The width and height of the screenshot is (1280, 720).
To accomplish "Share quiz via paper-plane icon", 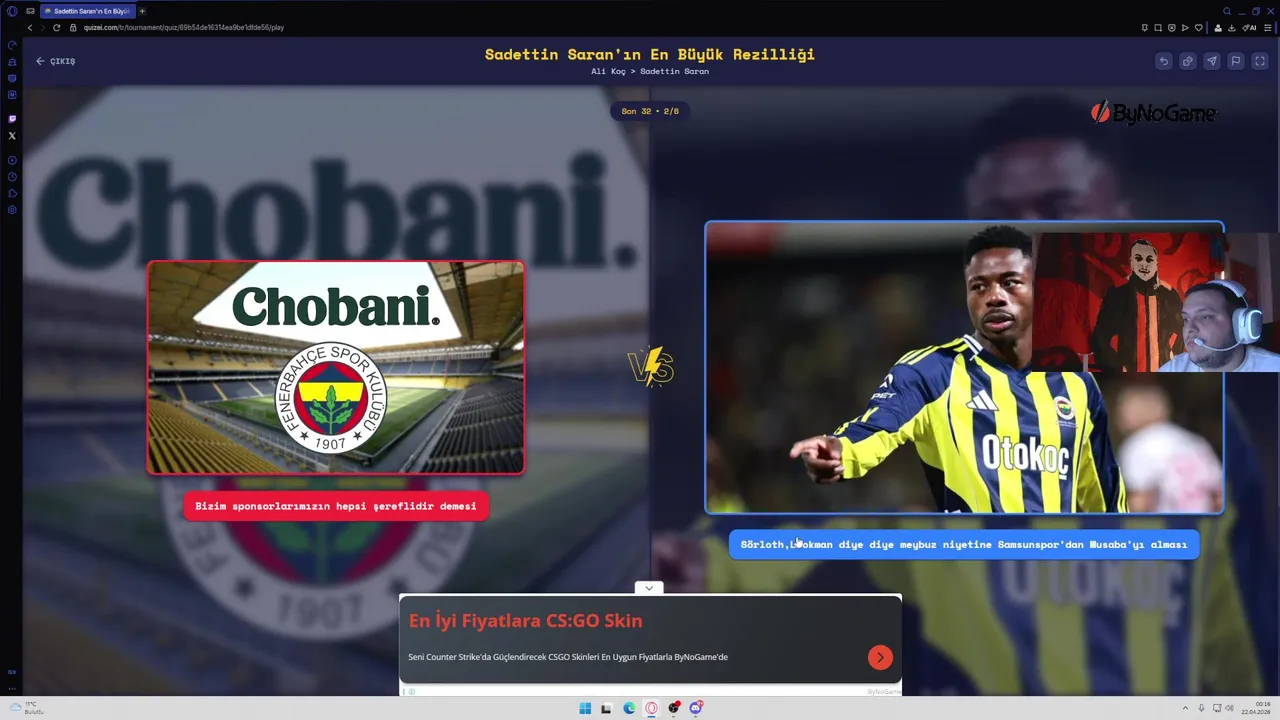I will [1212, 61].
